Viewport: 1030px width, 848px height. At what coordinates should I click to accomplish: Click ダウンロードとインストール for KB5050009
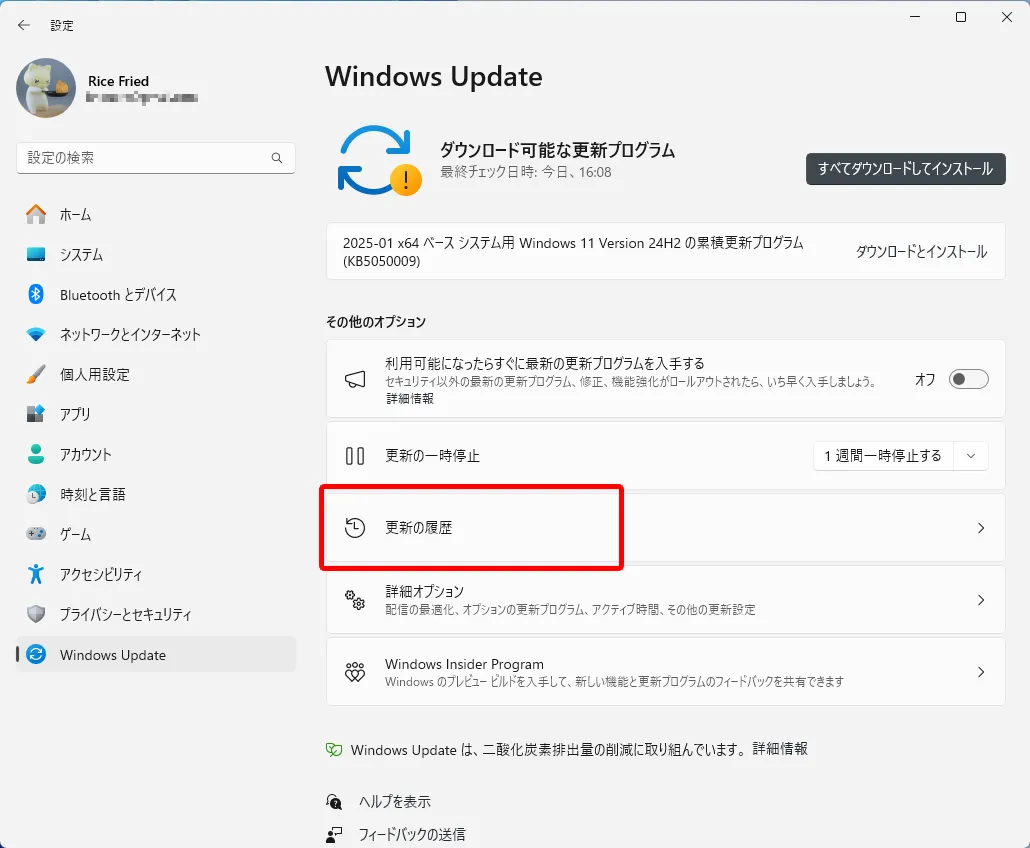pos(921,252)
